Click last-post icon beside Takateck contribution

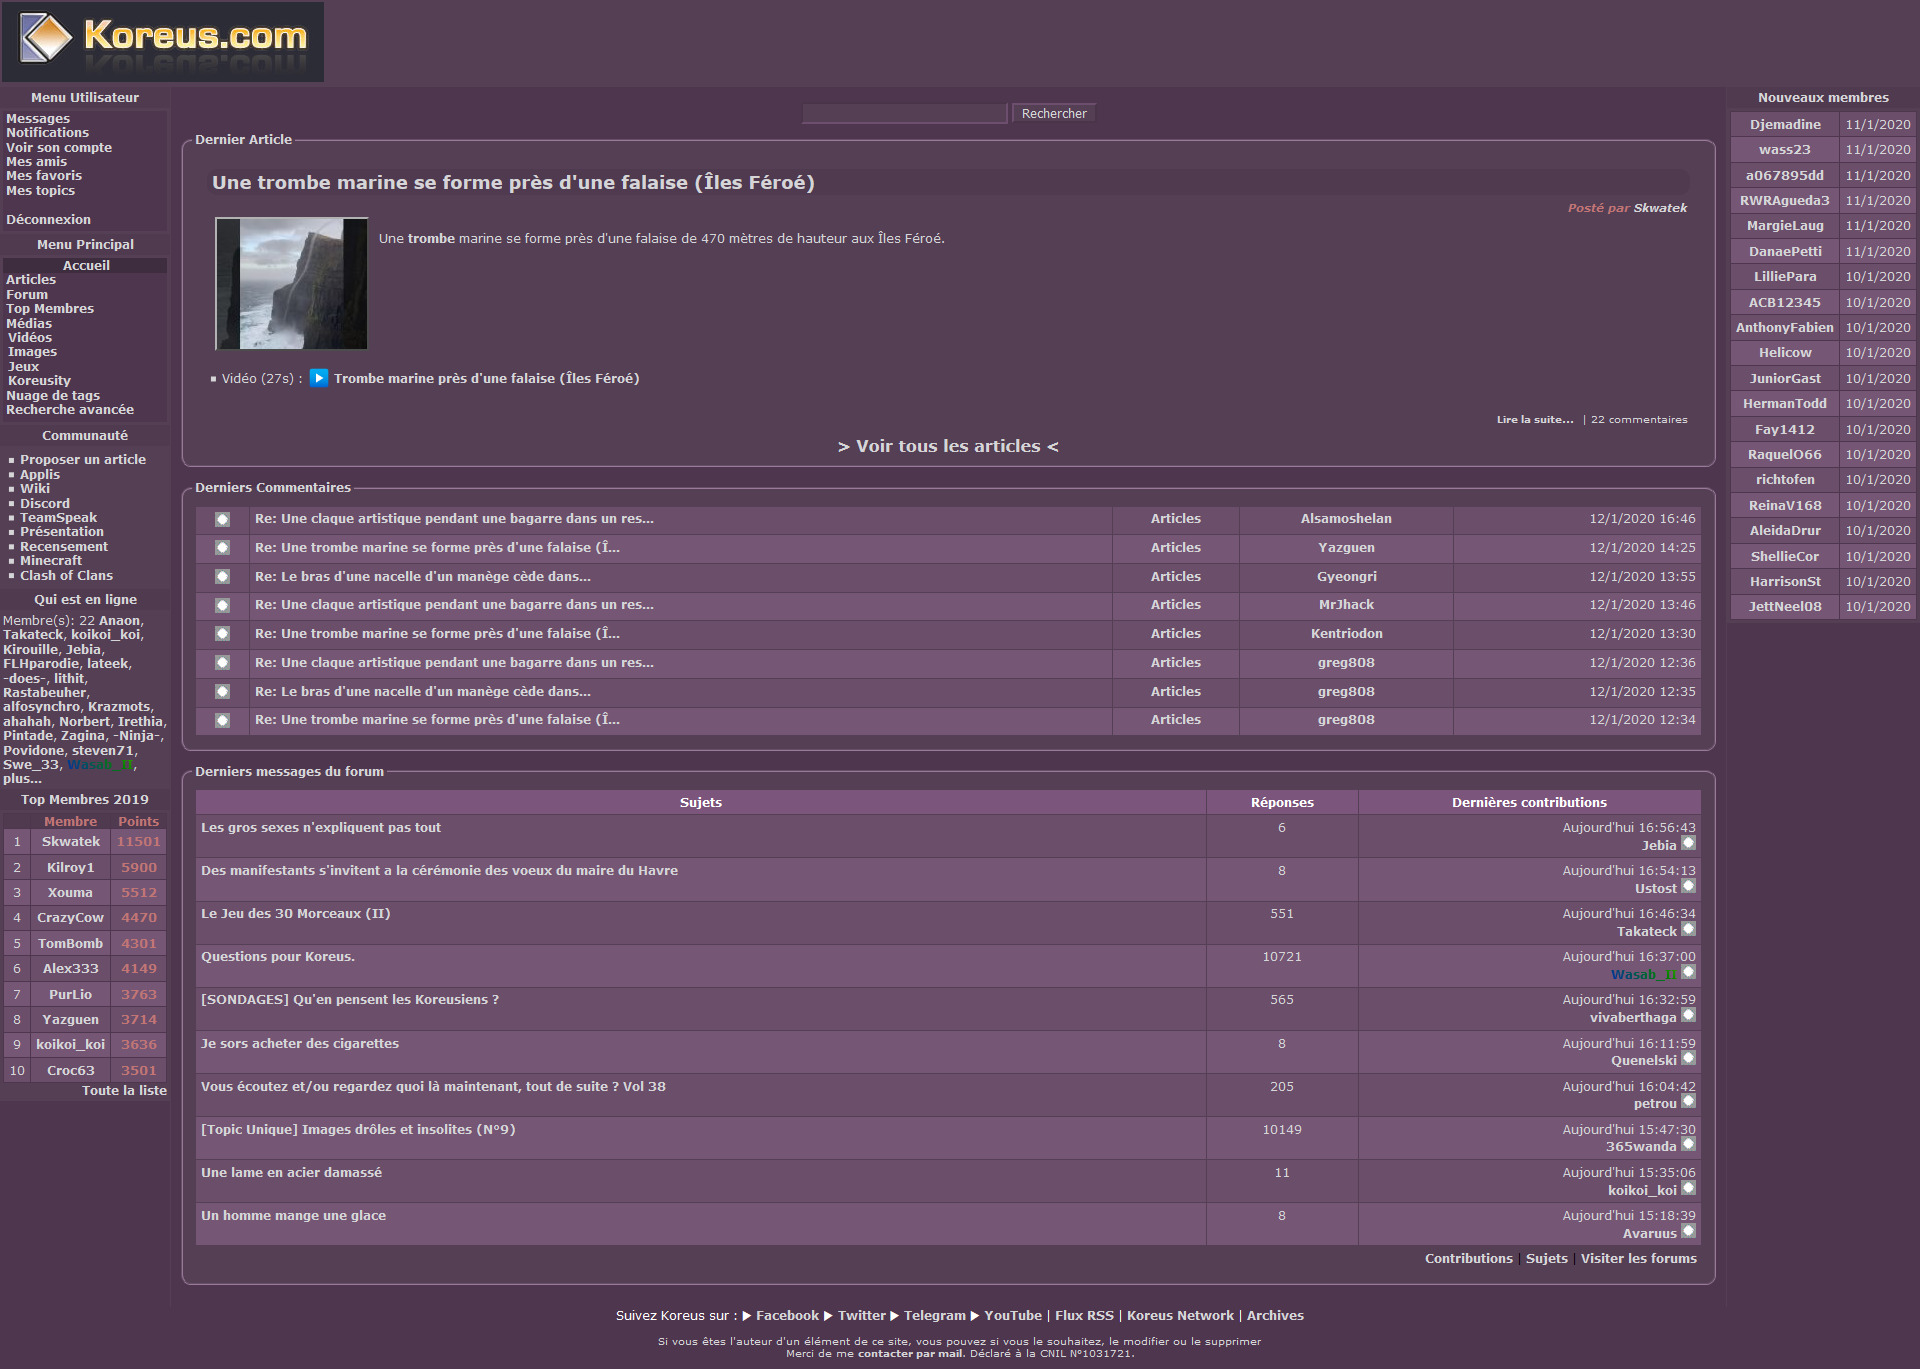(1688, 930)
